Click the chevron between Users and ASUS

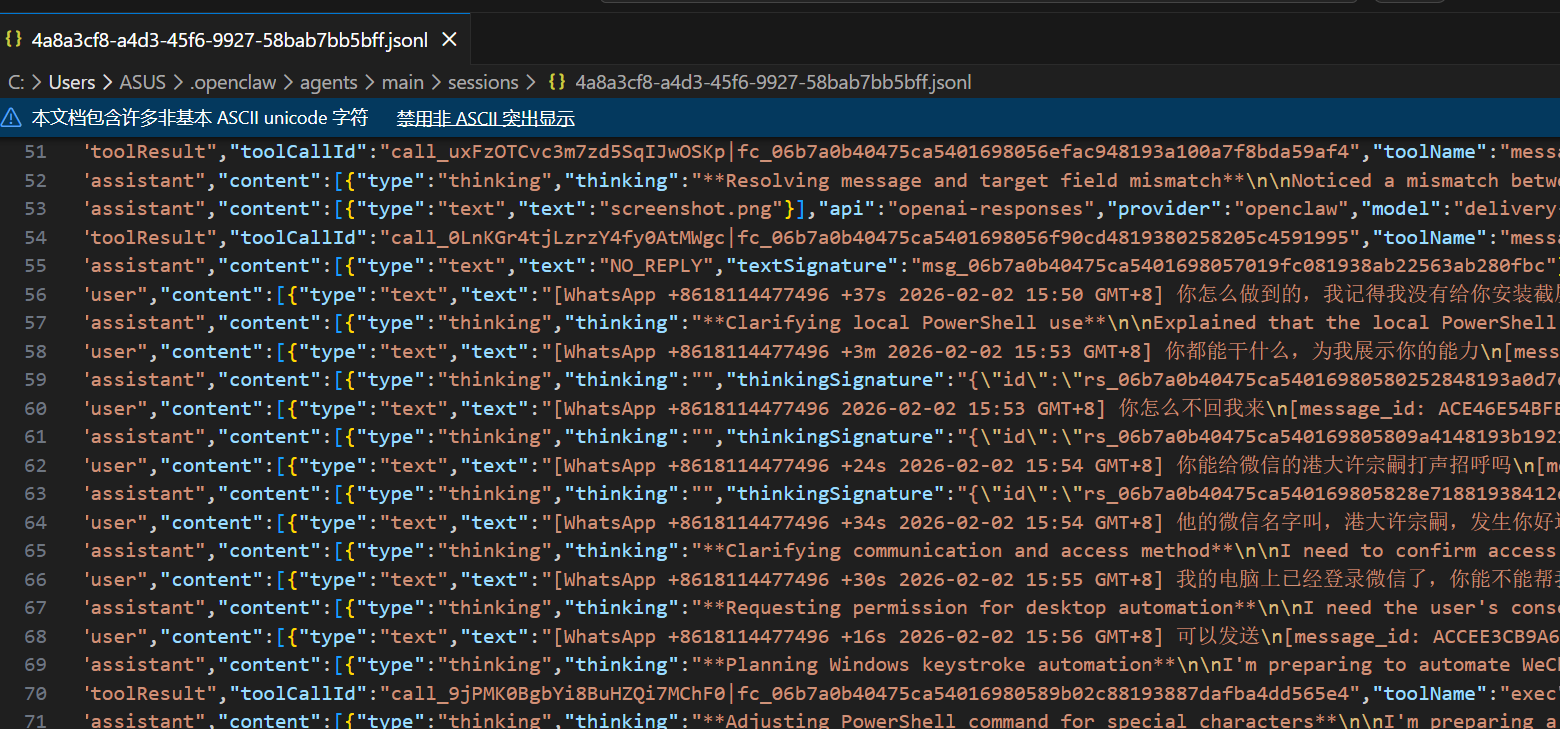[x=108, y=82]
